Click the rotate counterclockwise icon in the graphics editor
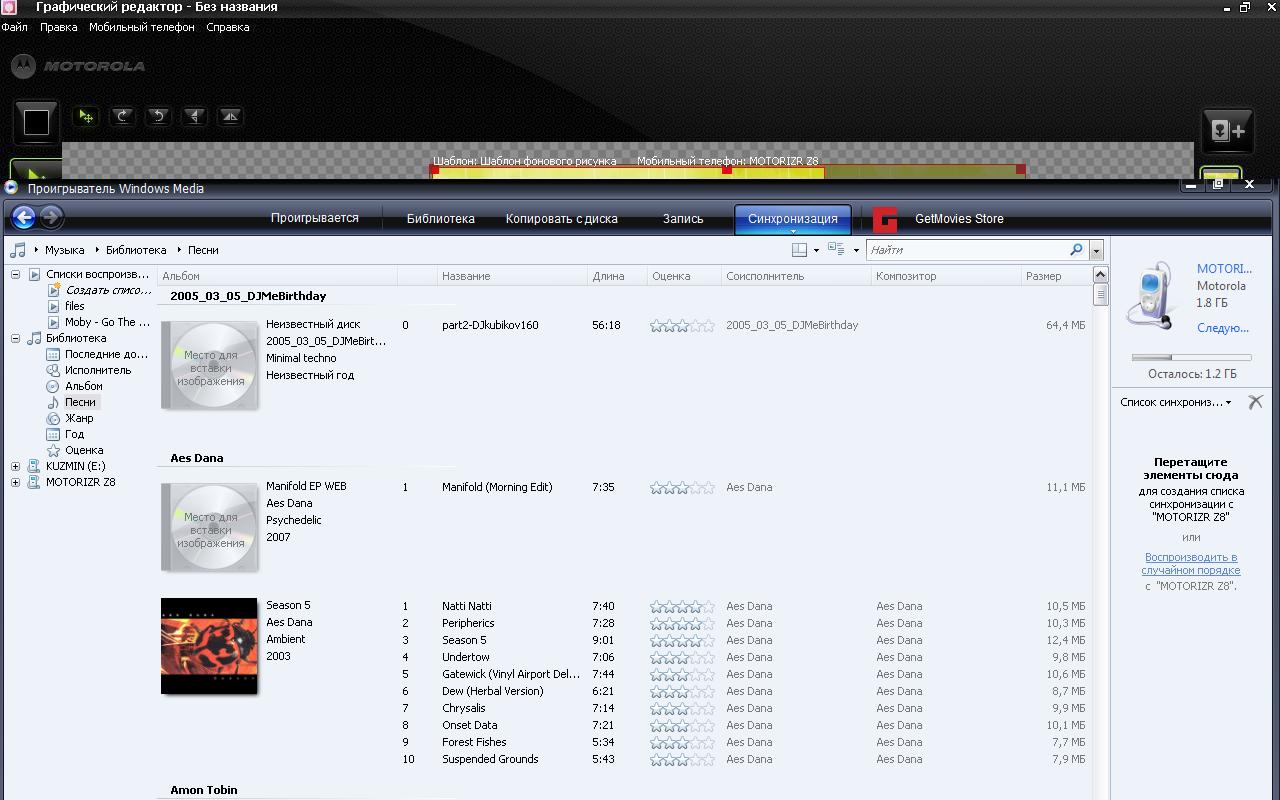Screen dimensions: 1280x800 click(x=158, y=116)
